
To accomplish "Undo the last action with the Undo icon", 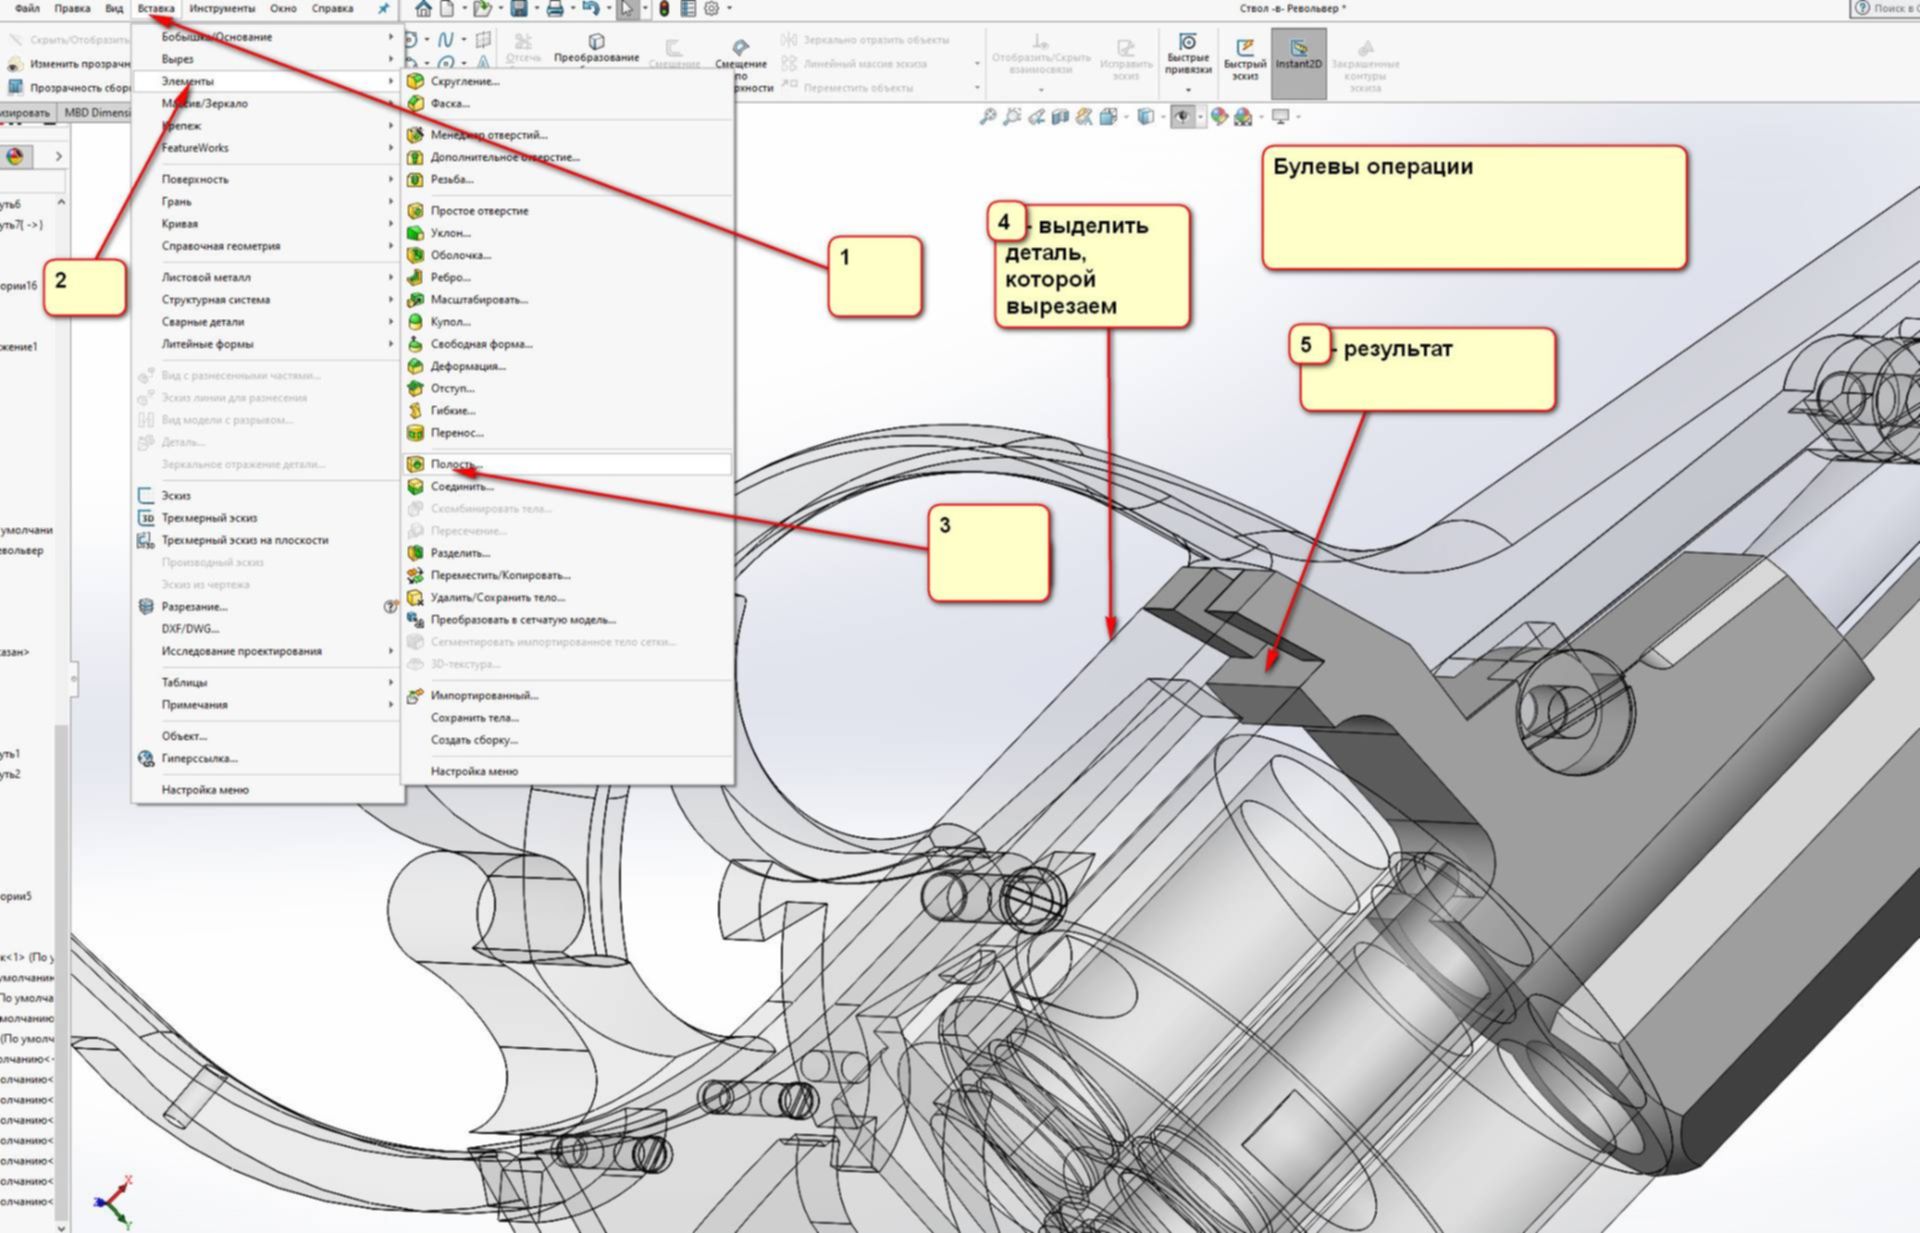I will click(x=591, y=9).
